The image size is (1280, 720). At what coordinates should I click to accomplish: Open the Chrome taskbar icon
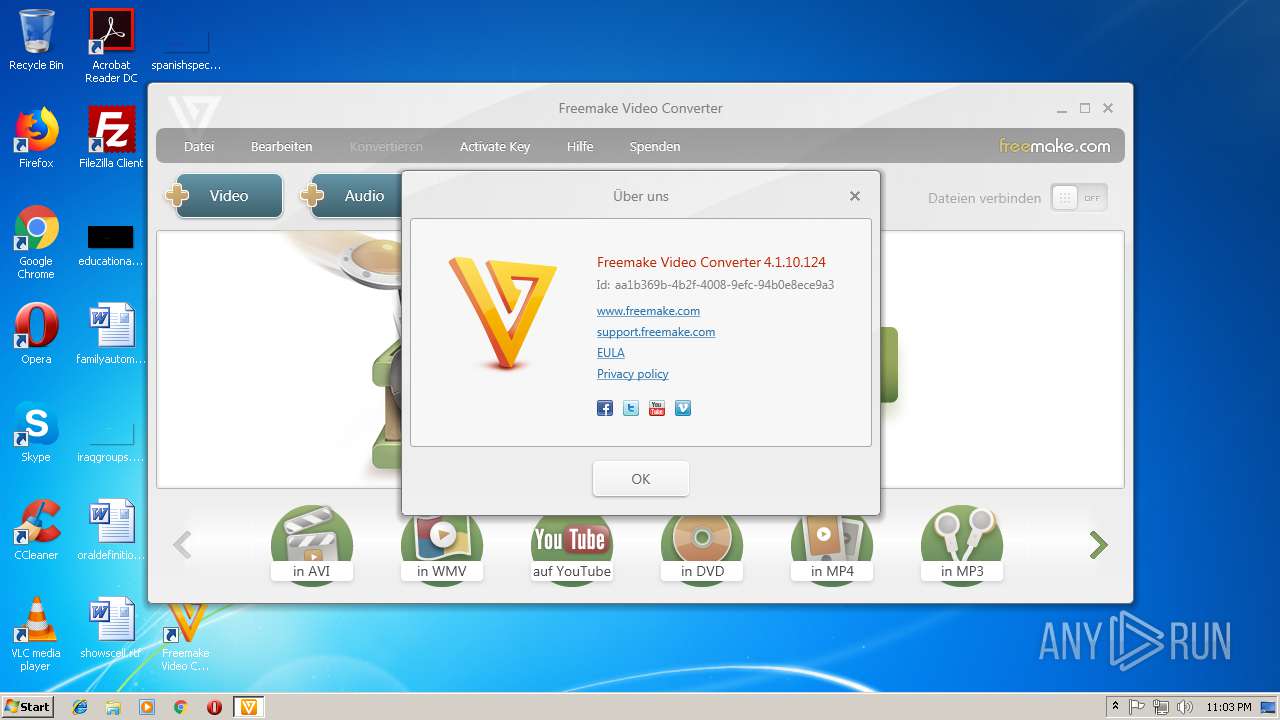pos(180,707)
